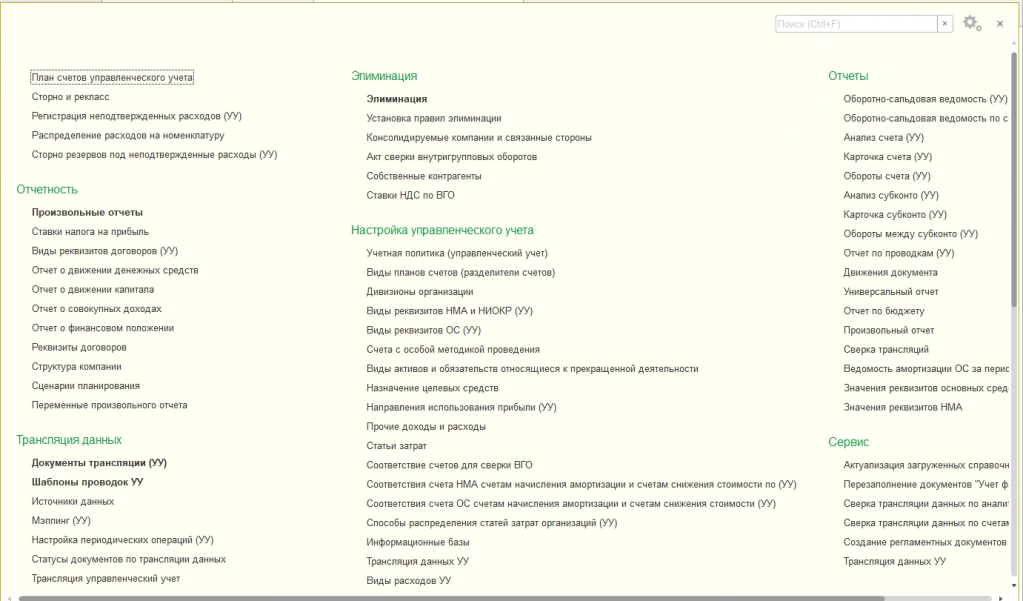Open Сторно резервов под неподтвержденные расходы (УУ)

click(154, 155)
